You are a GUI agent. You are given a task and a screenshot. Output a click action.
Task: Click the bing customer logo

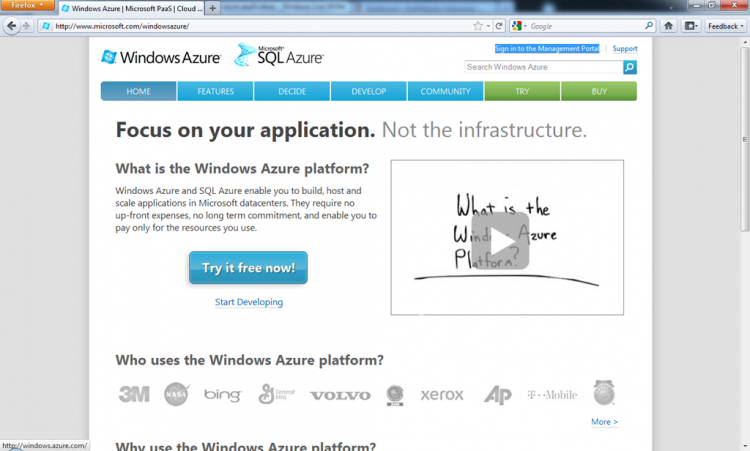click(222, 395)
